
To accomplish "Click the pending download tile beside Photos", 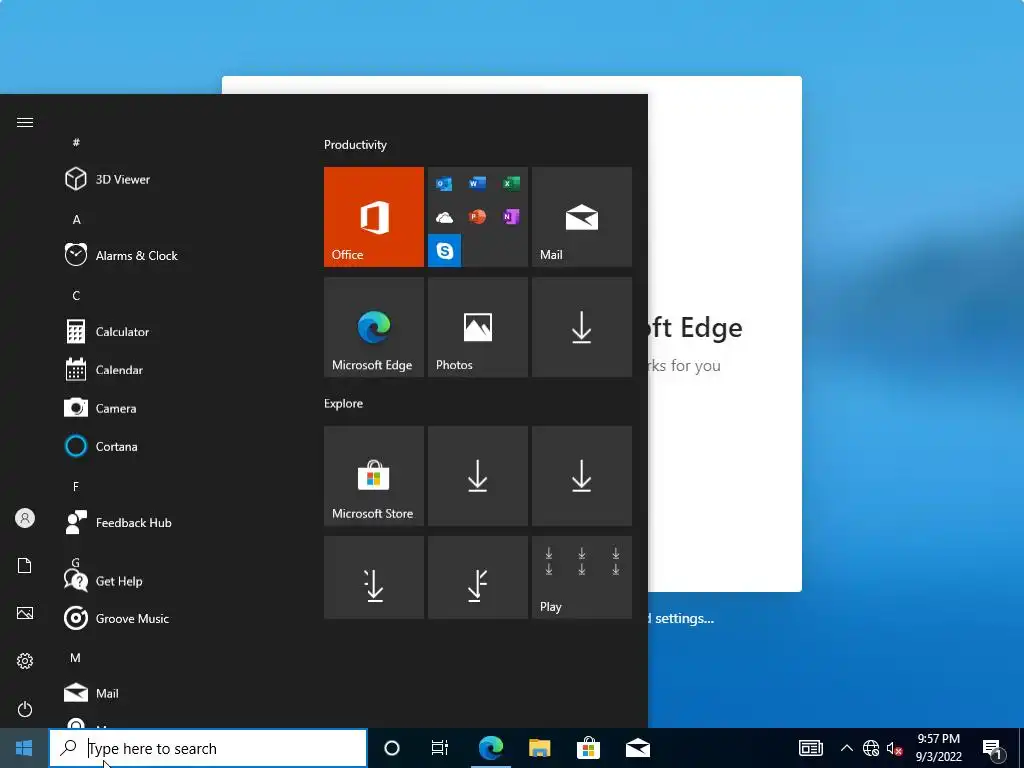I will (582, 327).
